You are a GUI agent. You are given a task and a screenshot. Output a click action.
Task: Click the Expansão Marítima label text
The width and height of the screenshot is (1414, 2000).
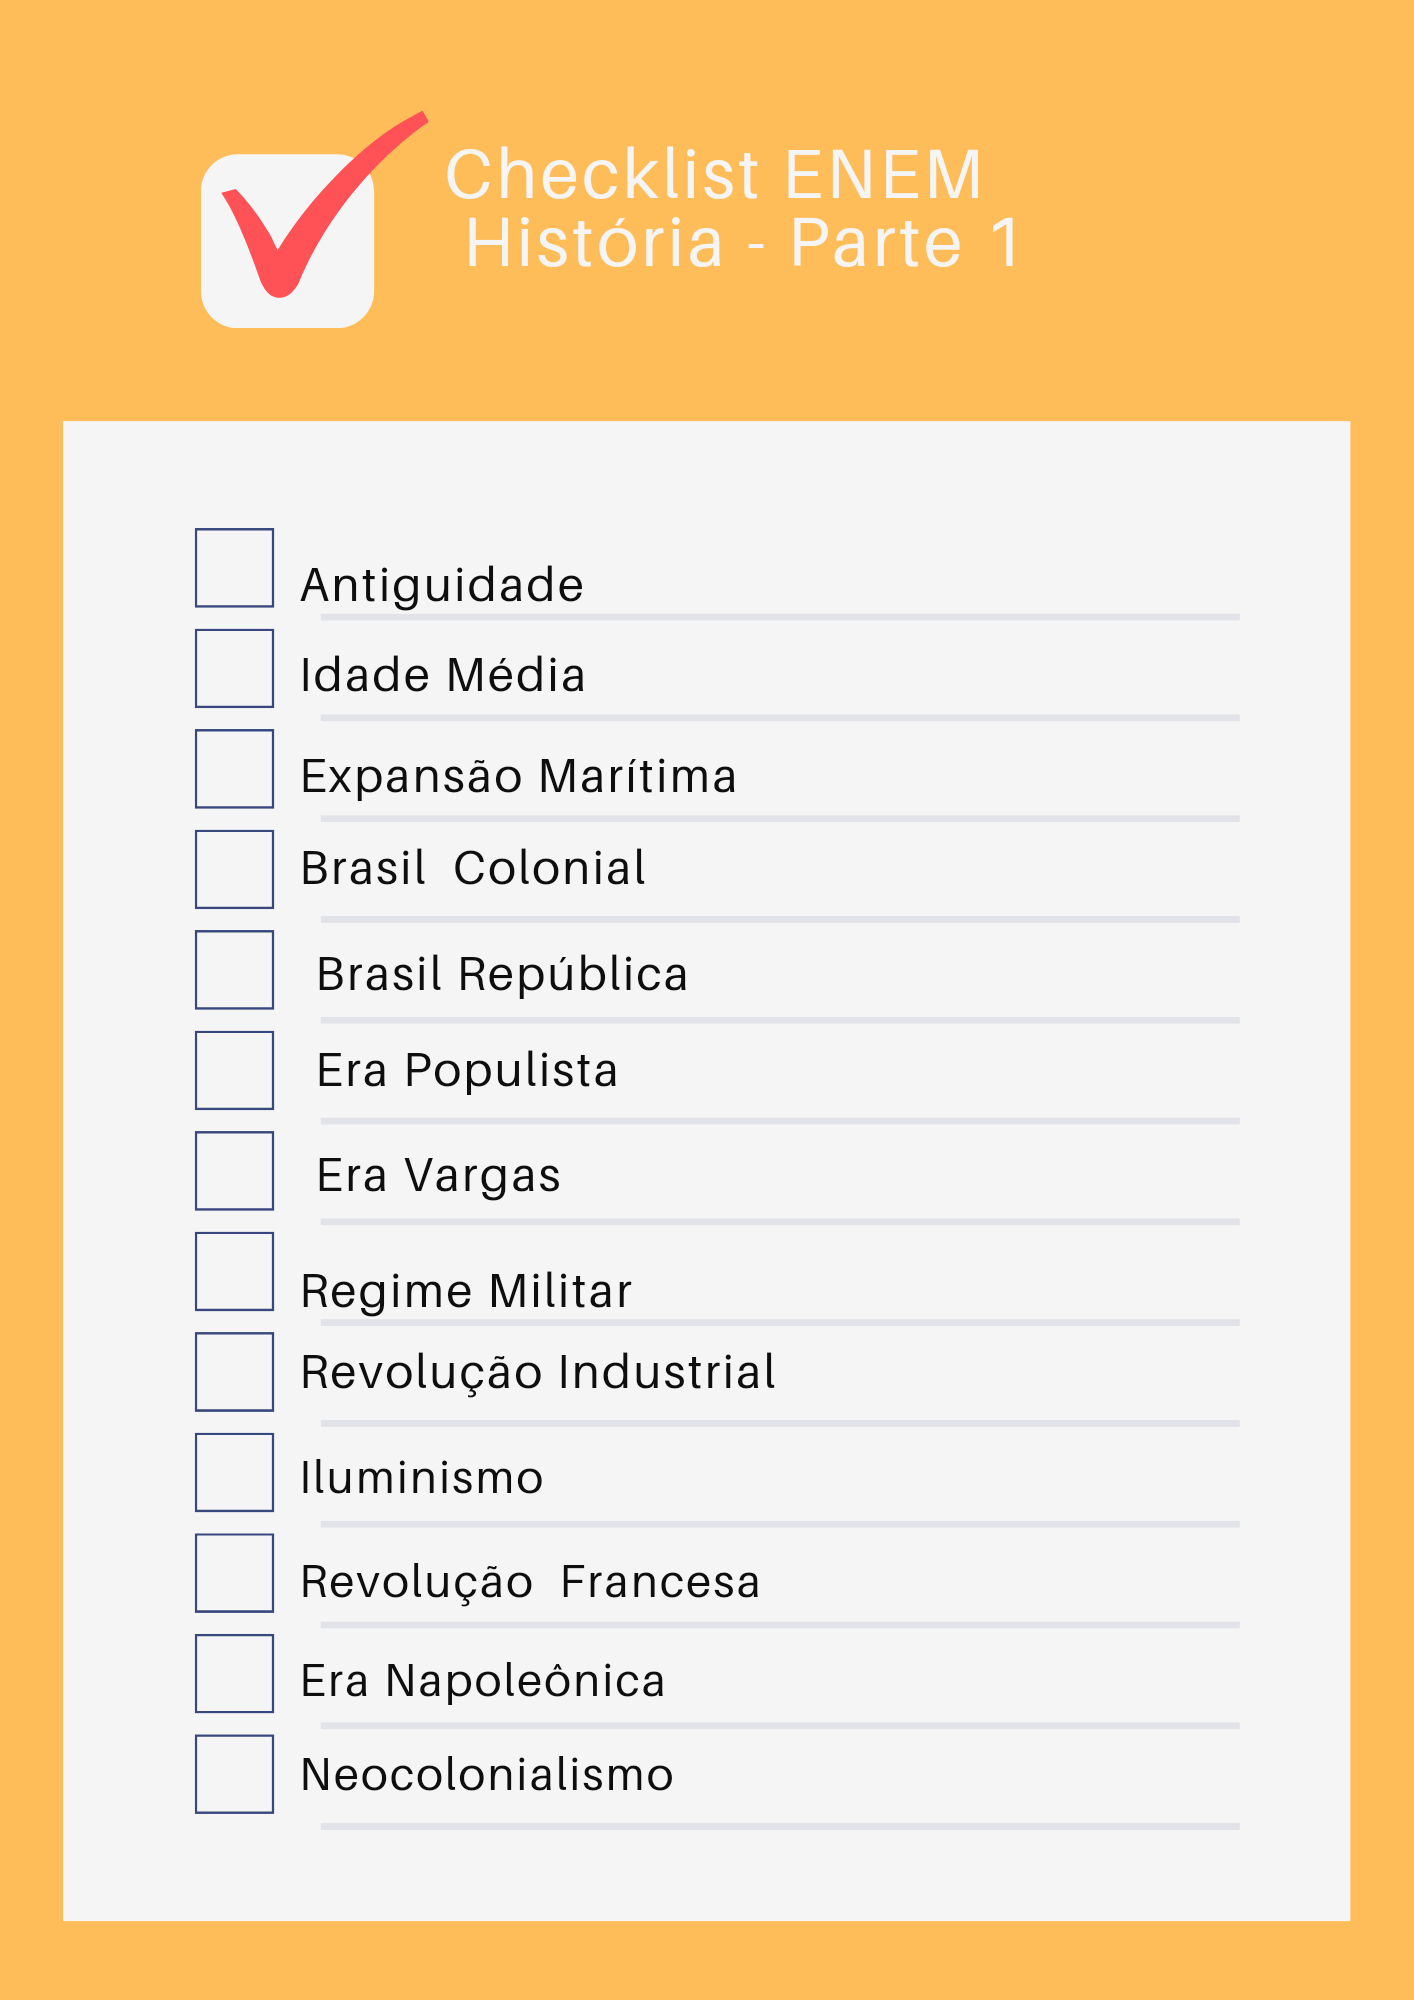pos(518,777)
